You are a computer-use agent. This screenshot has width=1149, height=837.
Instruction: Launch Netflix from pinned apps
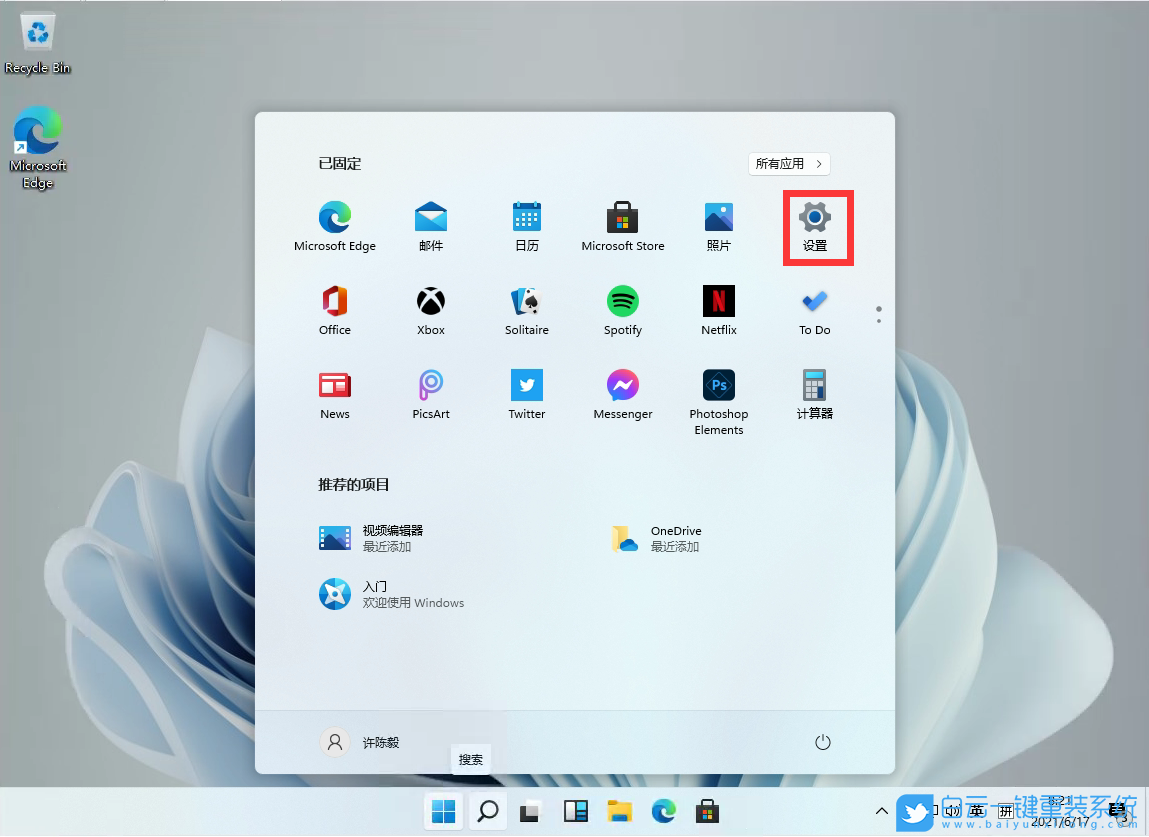tap(718, 310)
